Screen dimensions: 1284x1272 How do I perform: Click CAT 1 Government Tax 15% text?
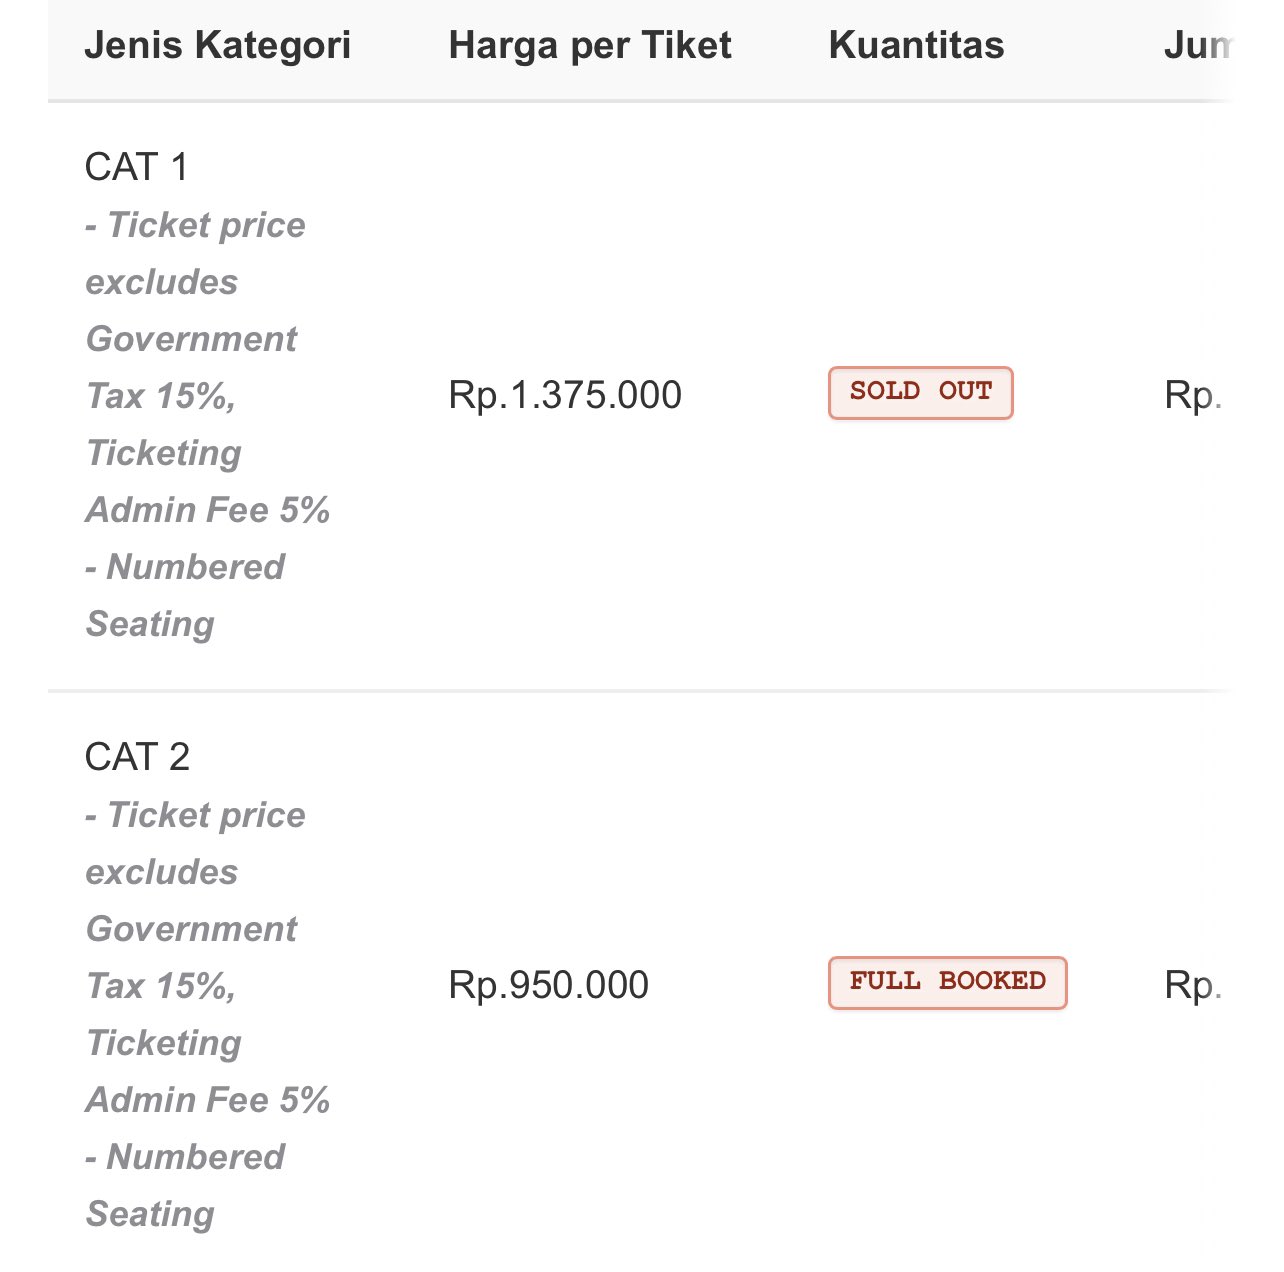(191, 367)
